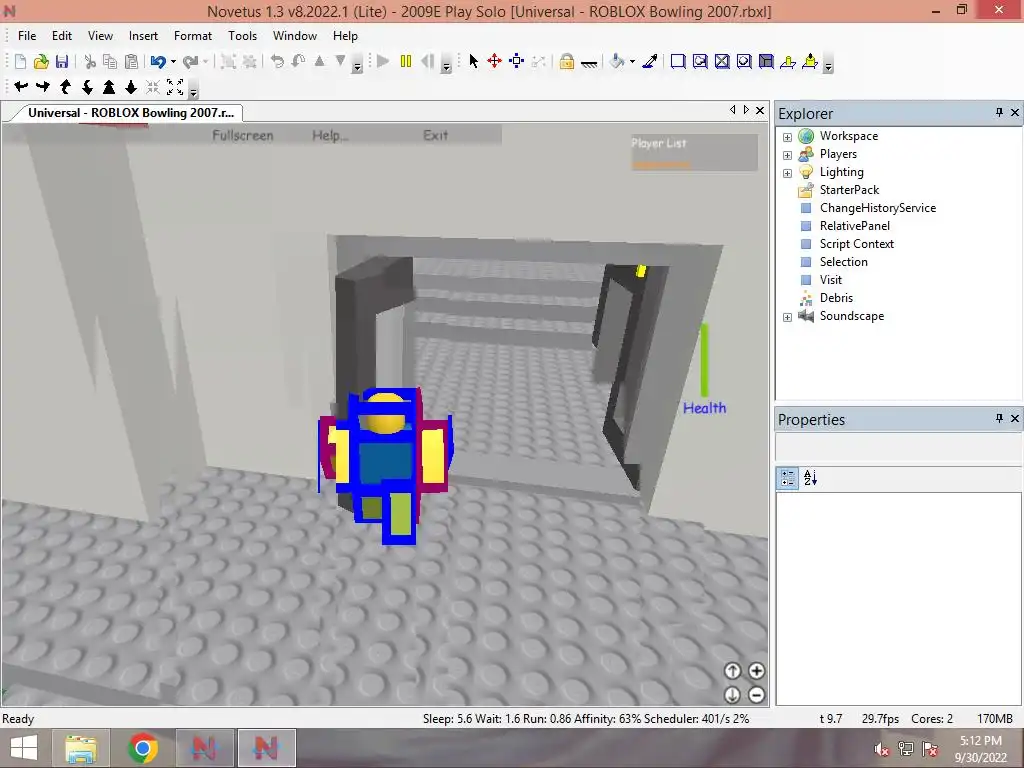Click the Paste clipboard icon
Viewport: 1024px width, 768px height.
click(x=131, y=61)
